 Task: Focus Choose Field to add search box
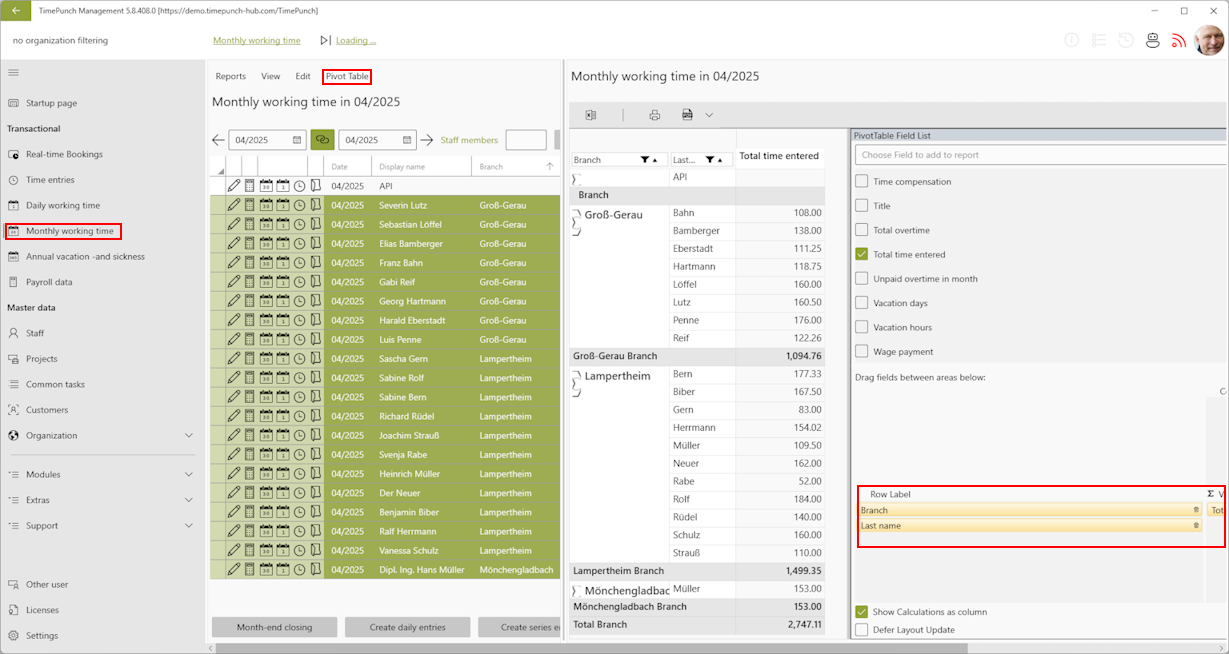point(1041,155)
